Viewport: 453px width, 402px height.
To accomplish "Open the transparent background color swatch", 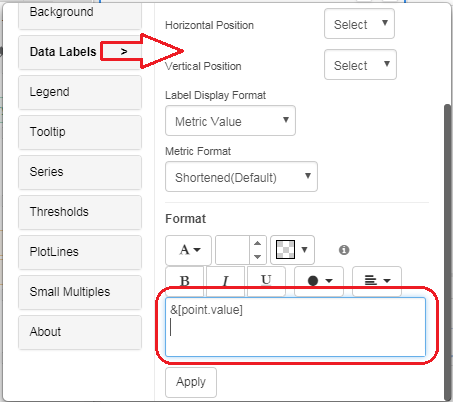I will coord(292,250).
